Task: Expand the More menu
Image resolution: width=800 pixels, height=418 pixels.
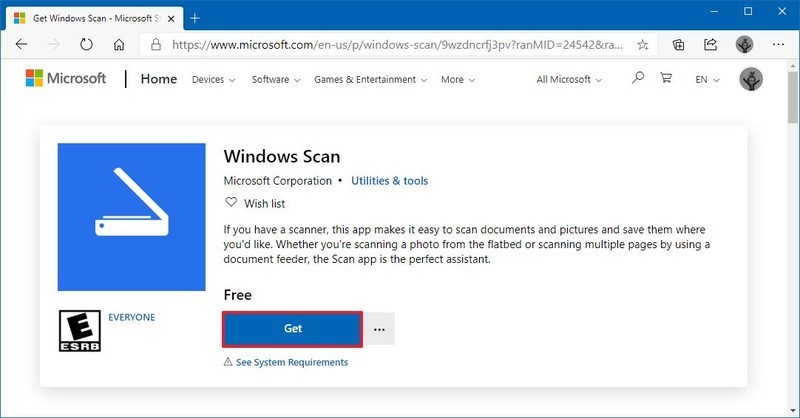Action: coord(458,80)
